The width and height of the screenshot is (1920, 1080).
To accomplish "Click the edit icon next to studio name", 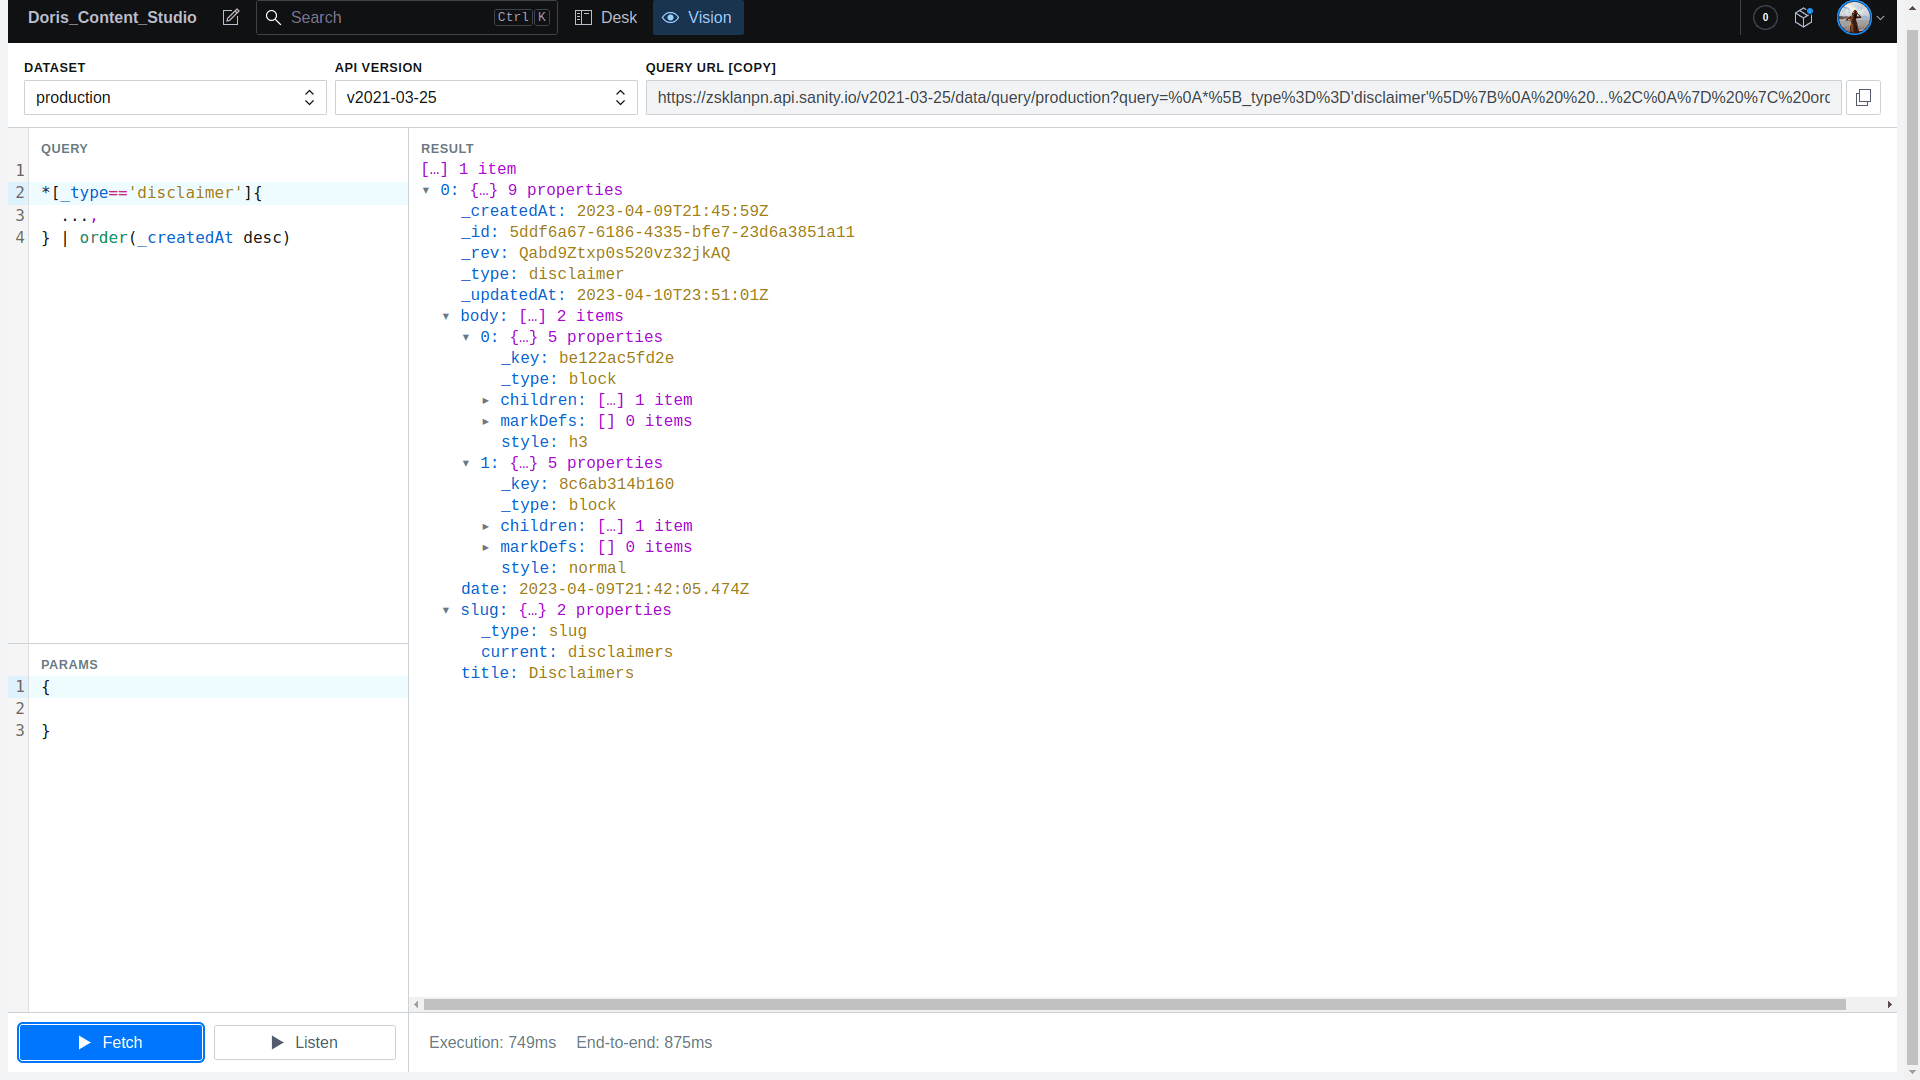I will [231, 17].
